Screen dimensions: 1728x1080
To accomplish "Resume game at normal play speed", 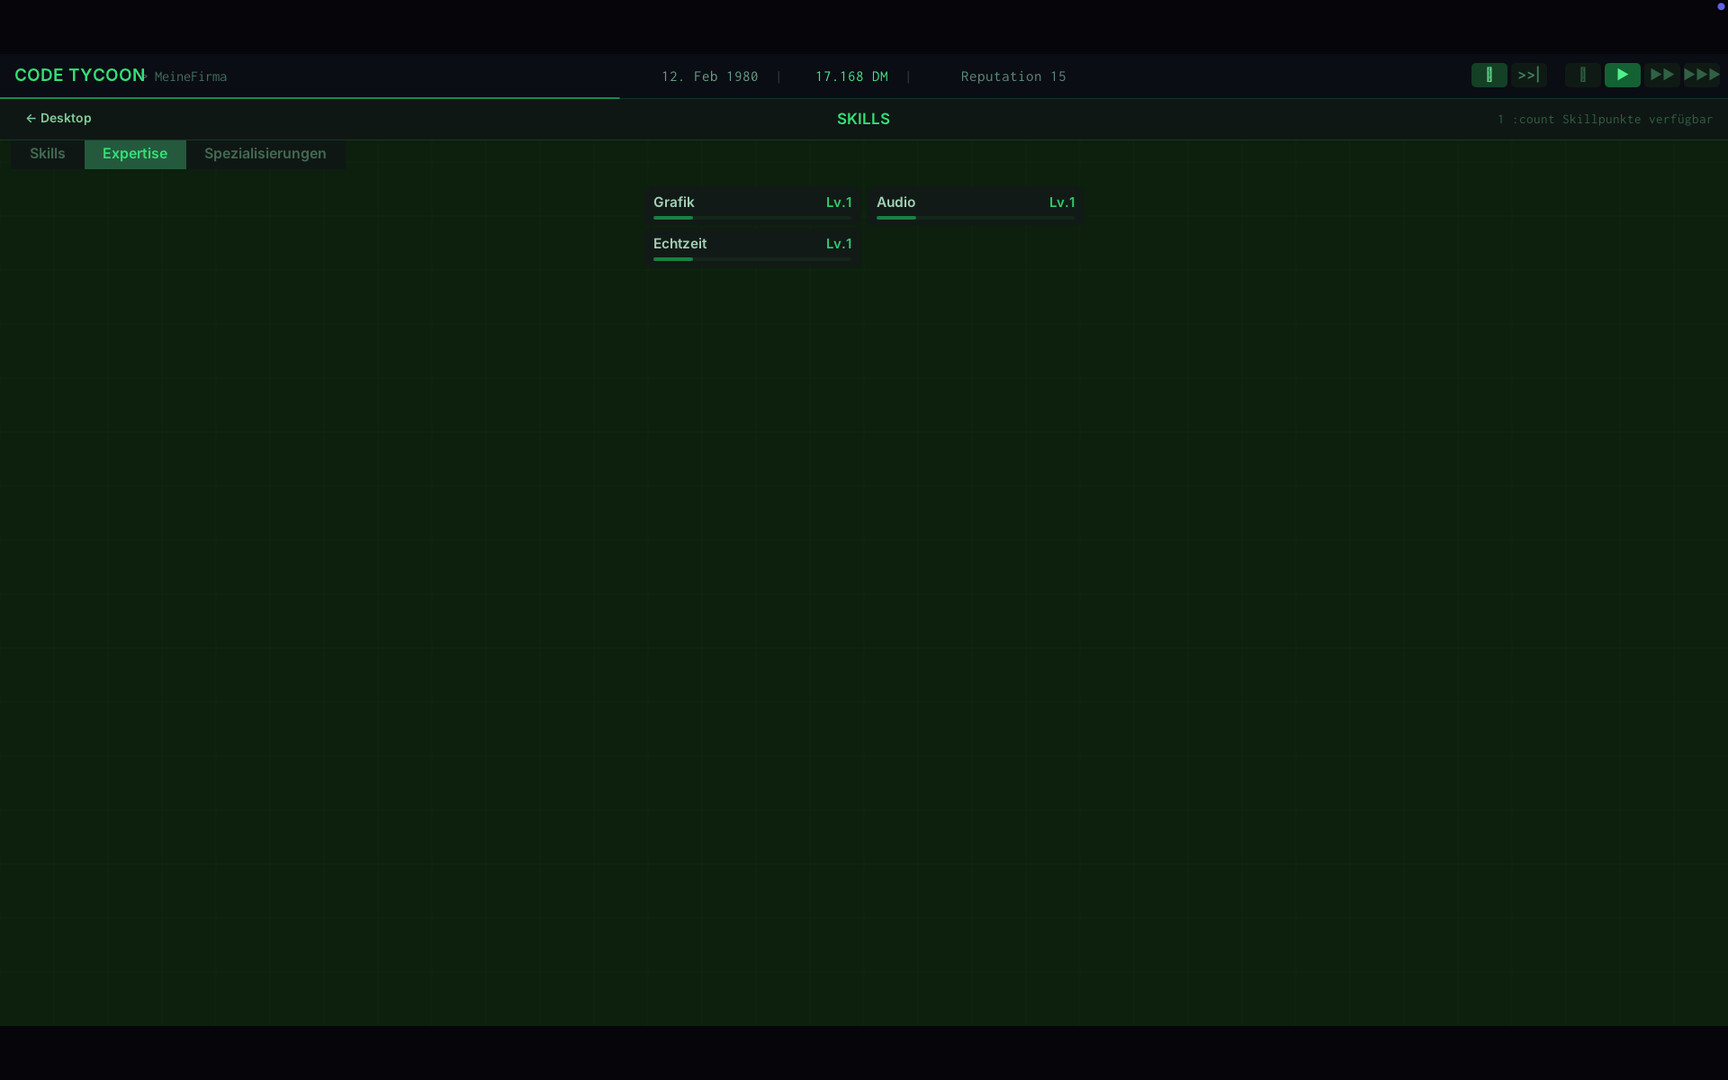I will [x=1622, y=75].
